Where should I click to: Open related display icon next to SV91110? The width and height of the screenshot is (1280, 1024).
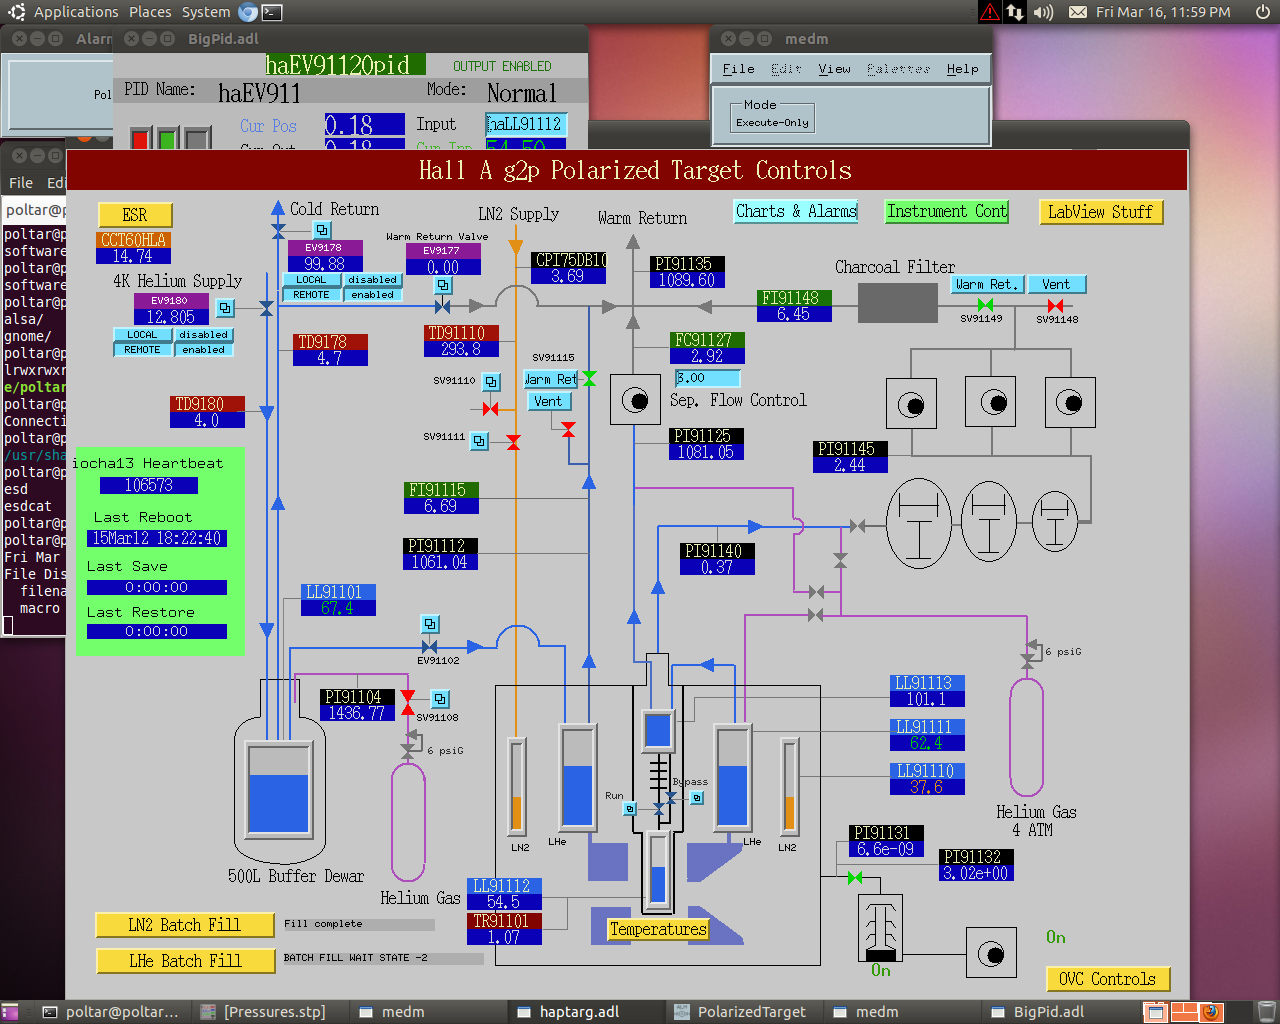[491, 381]
